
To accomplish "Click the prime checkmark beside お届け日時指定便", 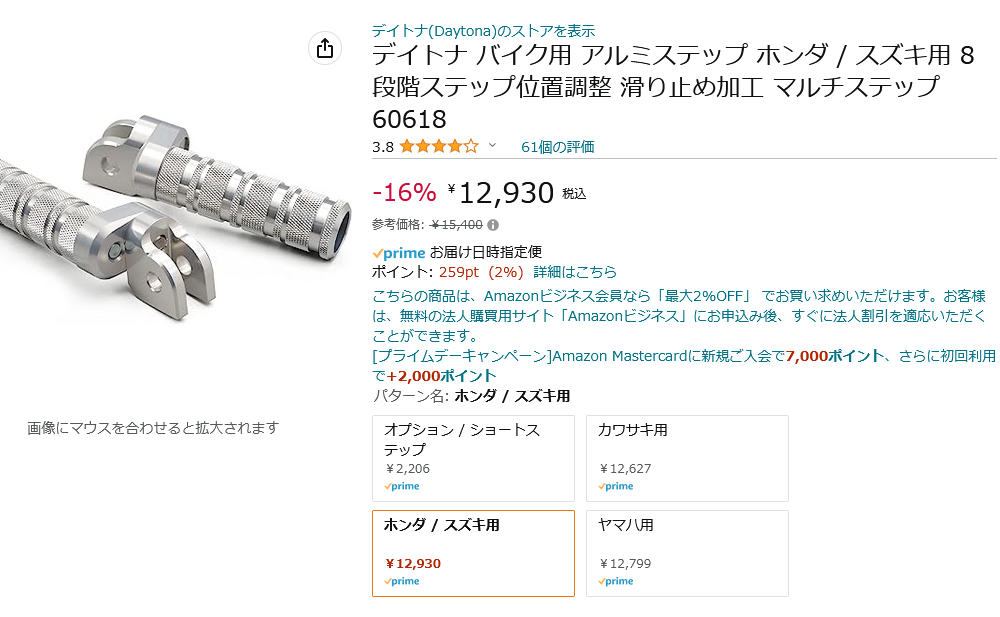I will click(380, 253).
